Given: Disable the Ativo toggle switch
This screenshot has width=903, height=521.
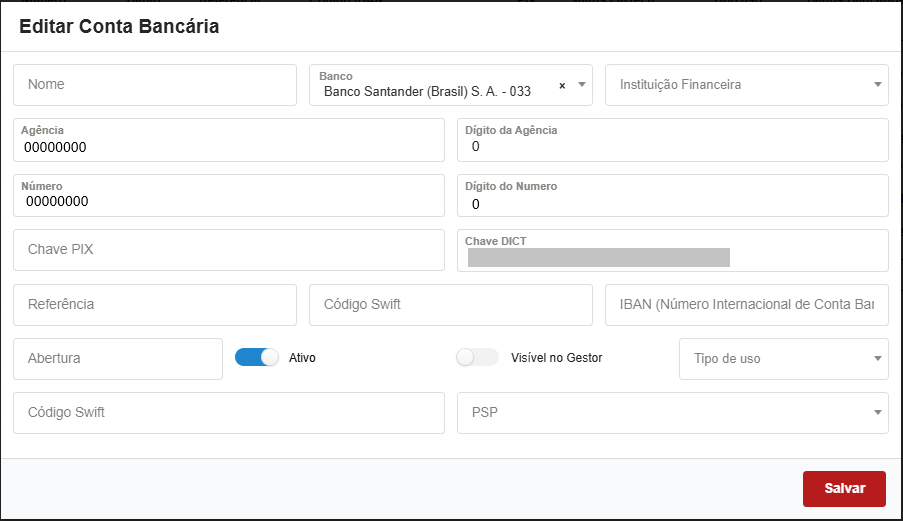Looking at the screenshot, I should pyautogui.click(x=257, y=357).
